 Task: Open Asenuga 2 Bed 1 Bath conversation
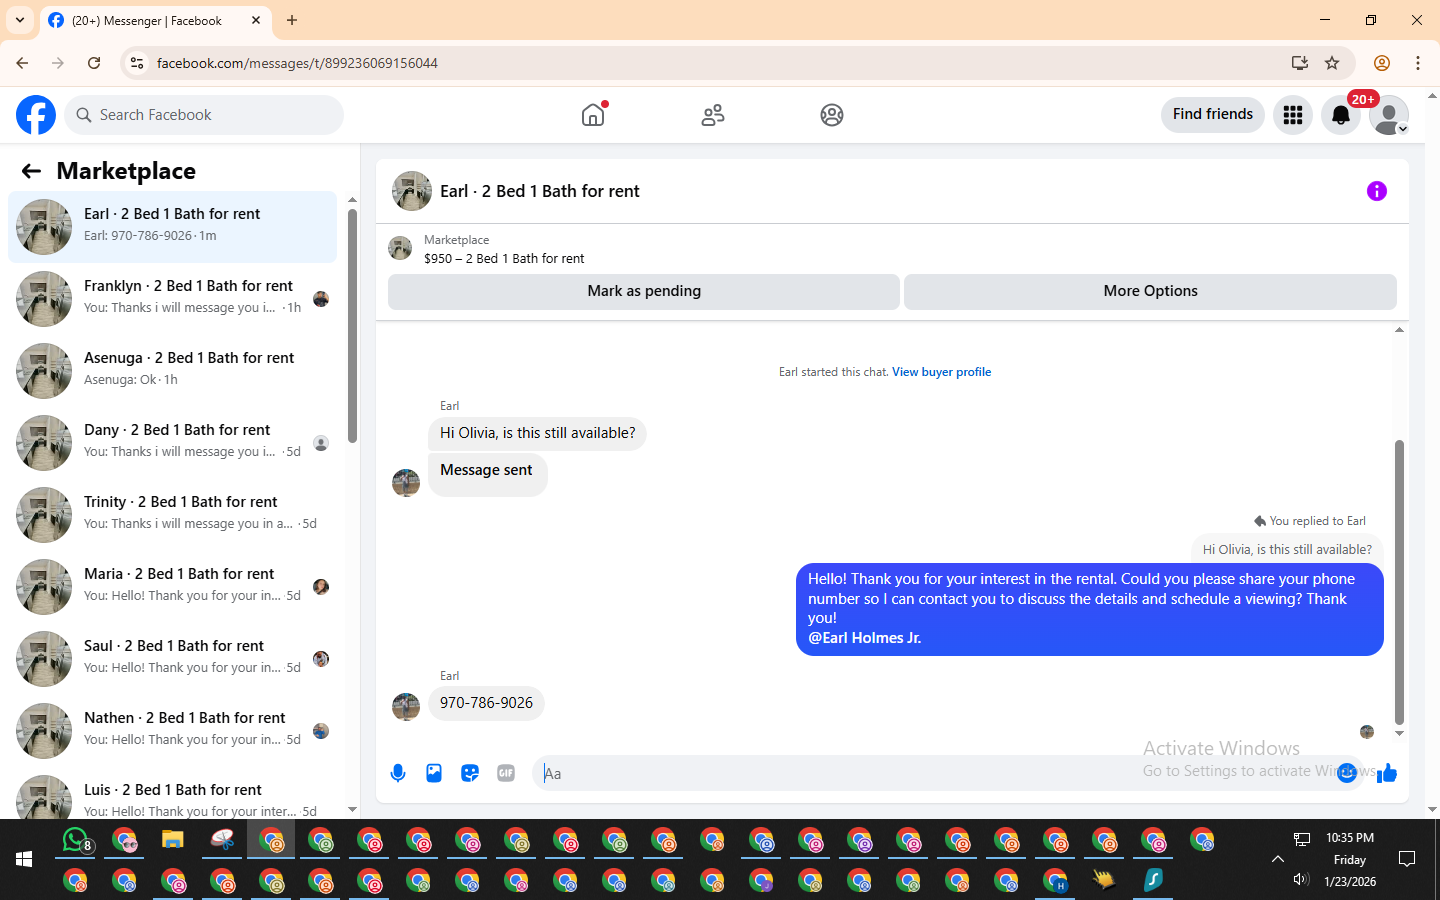pos(172,371)
